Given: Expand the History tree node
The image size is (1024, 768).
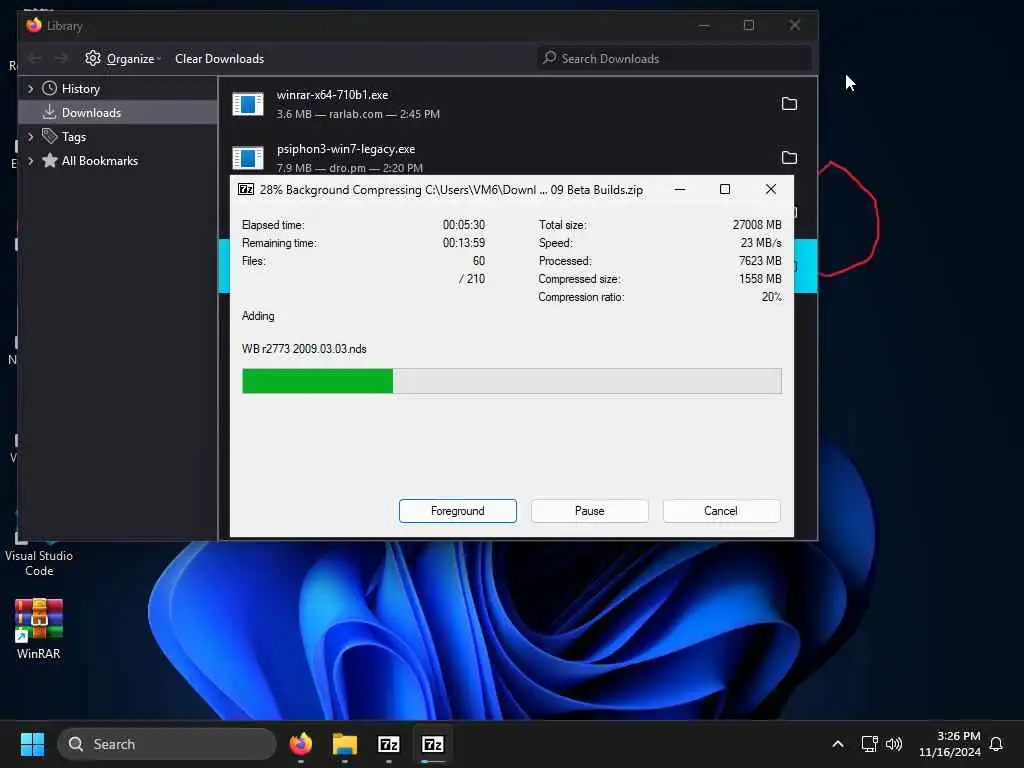Looking at the screenshot, I should coord(30,88).
